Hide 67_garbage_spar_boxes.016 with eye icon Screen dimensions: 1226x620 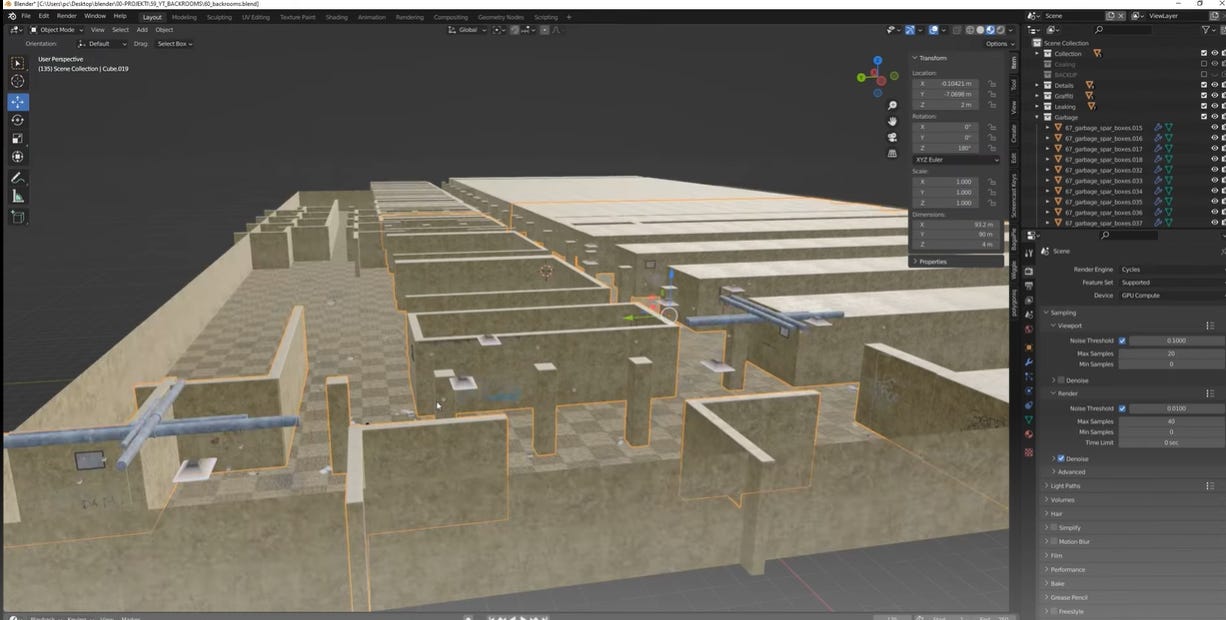(1215, 139)
